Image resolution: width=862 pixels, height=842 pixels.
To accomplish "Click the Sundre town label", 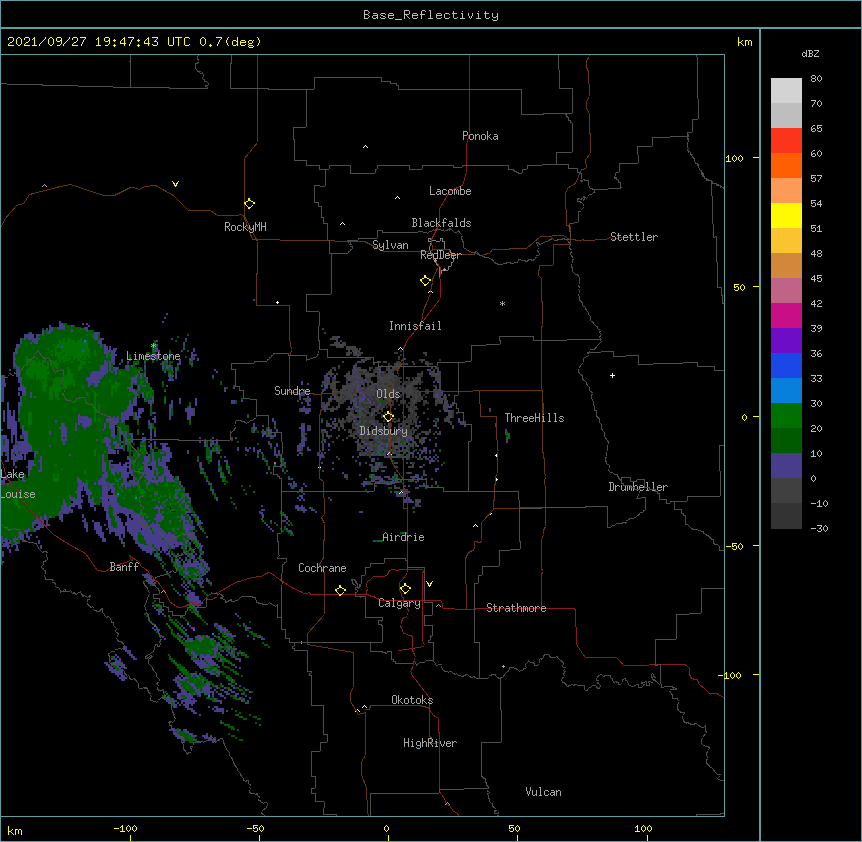I will 292,391.
